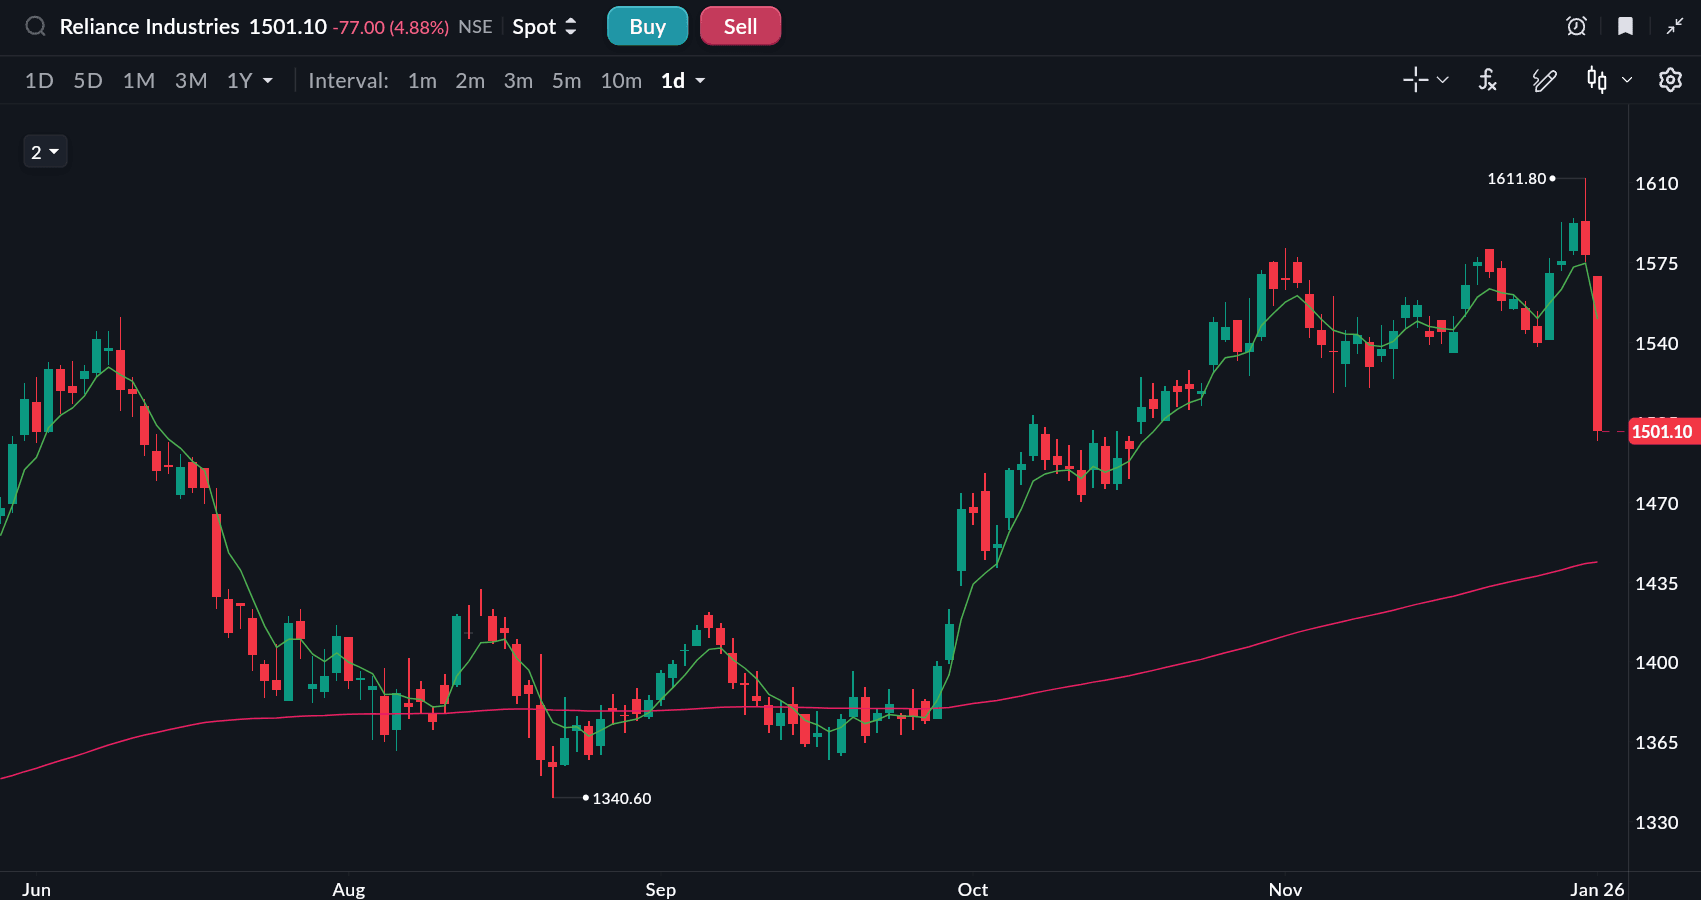Set a price alert with alarm clock icon
This screenshot has width=1701, height=900.
(x=1576, y=27)
